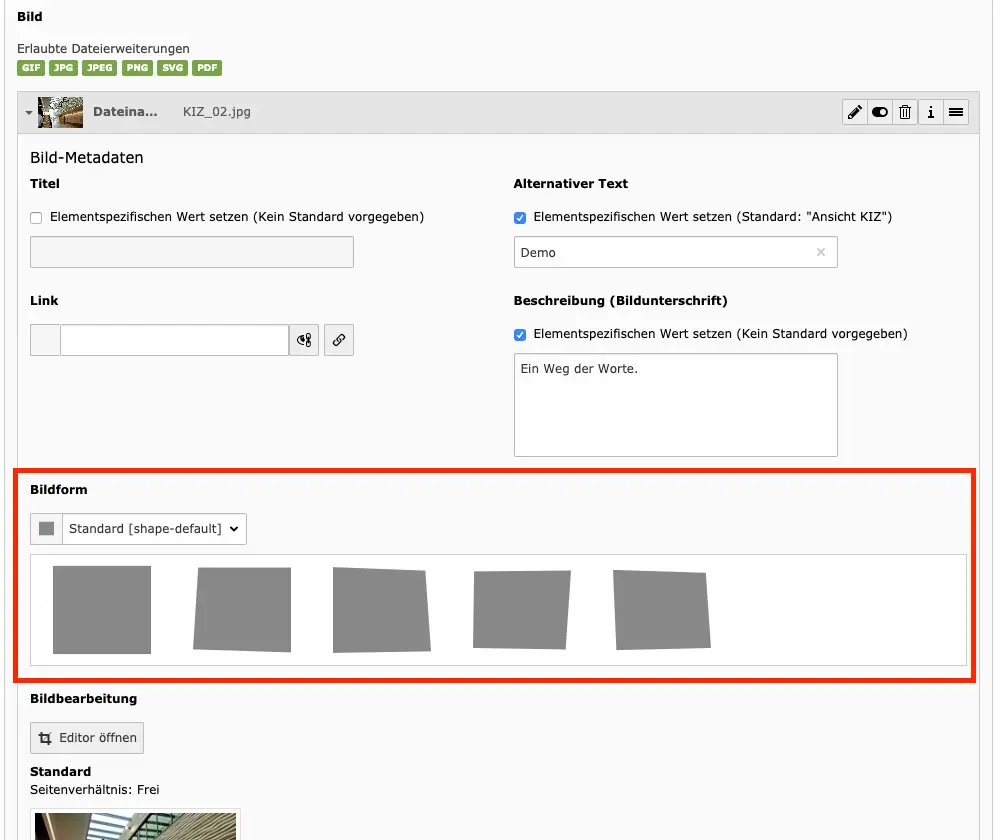Clear the Demo text with the x icon
Viewport: 1008px width, 840px height.
click(x=821, y=253)
